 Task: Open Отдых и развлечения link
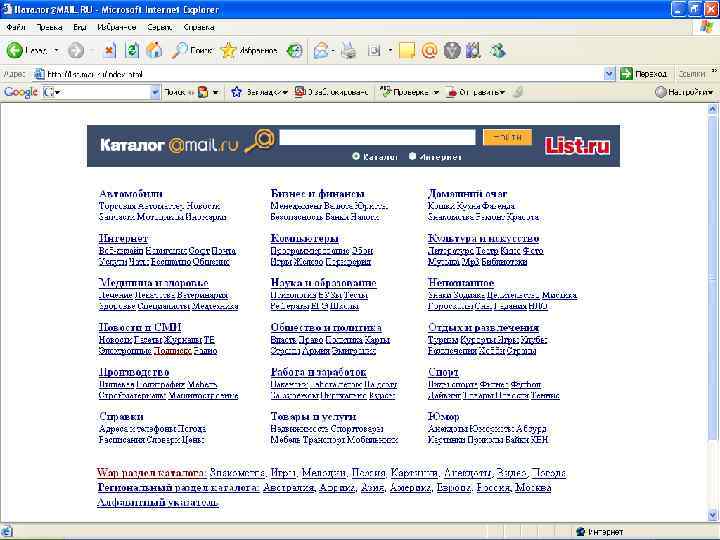(483, 327)
